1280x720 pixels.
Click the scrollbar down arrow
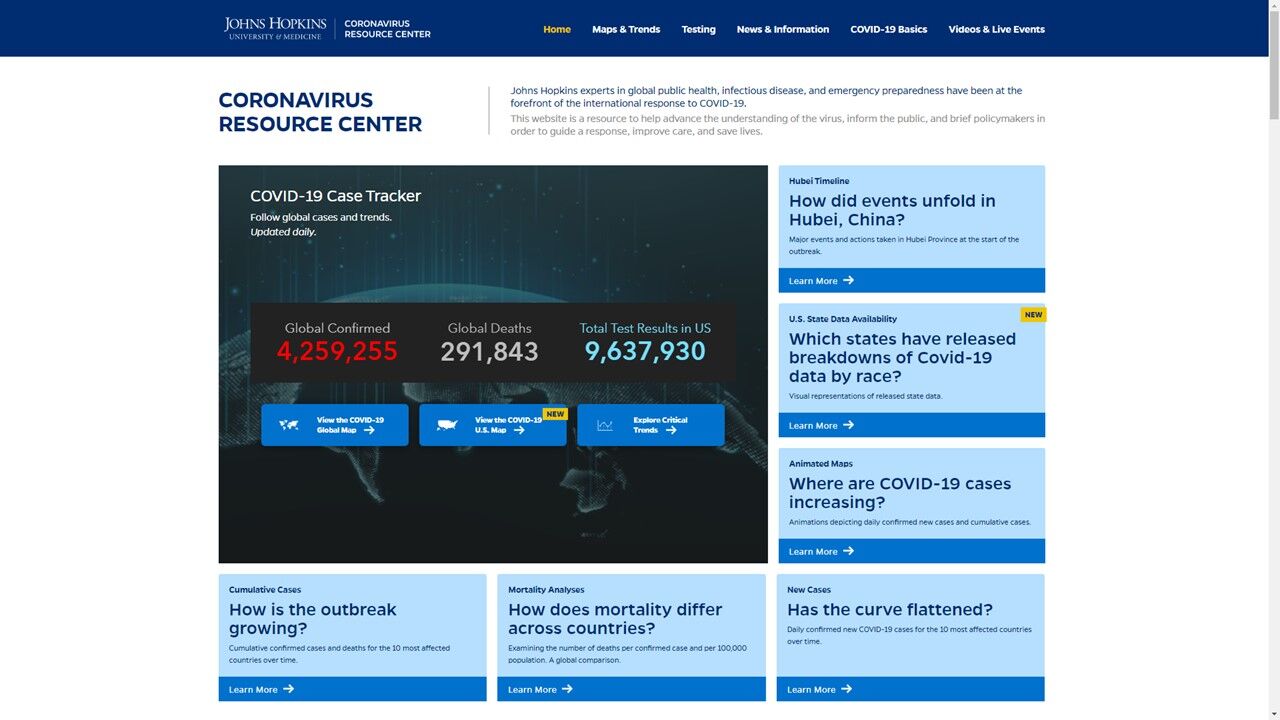point(1273,713)
